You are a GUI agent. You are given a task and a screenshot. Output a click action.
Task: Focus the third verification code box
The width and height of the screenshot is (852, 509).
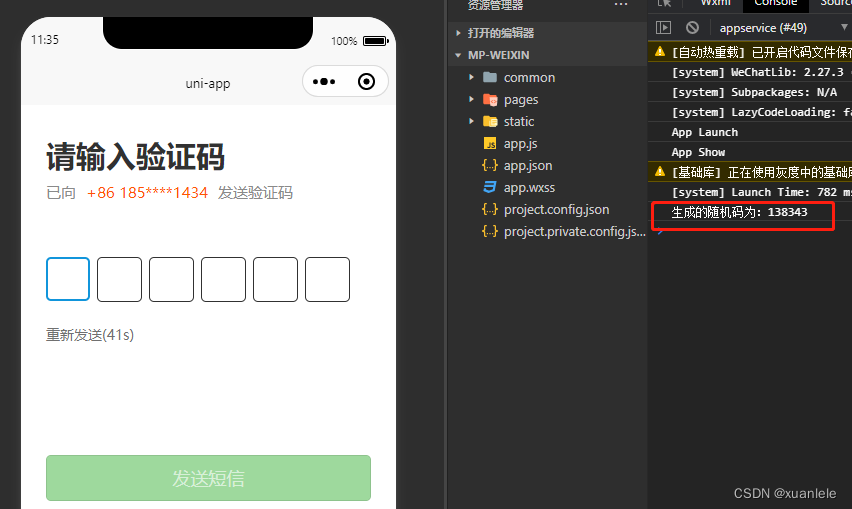tap(171, 279)
